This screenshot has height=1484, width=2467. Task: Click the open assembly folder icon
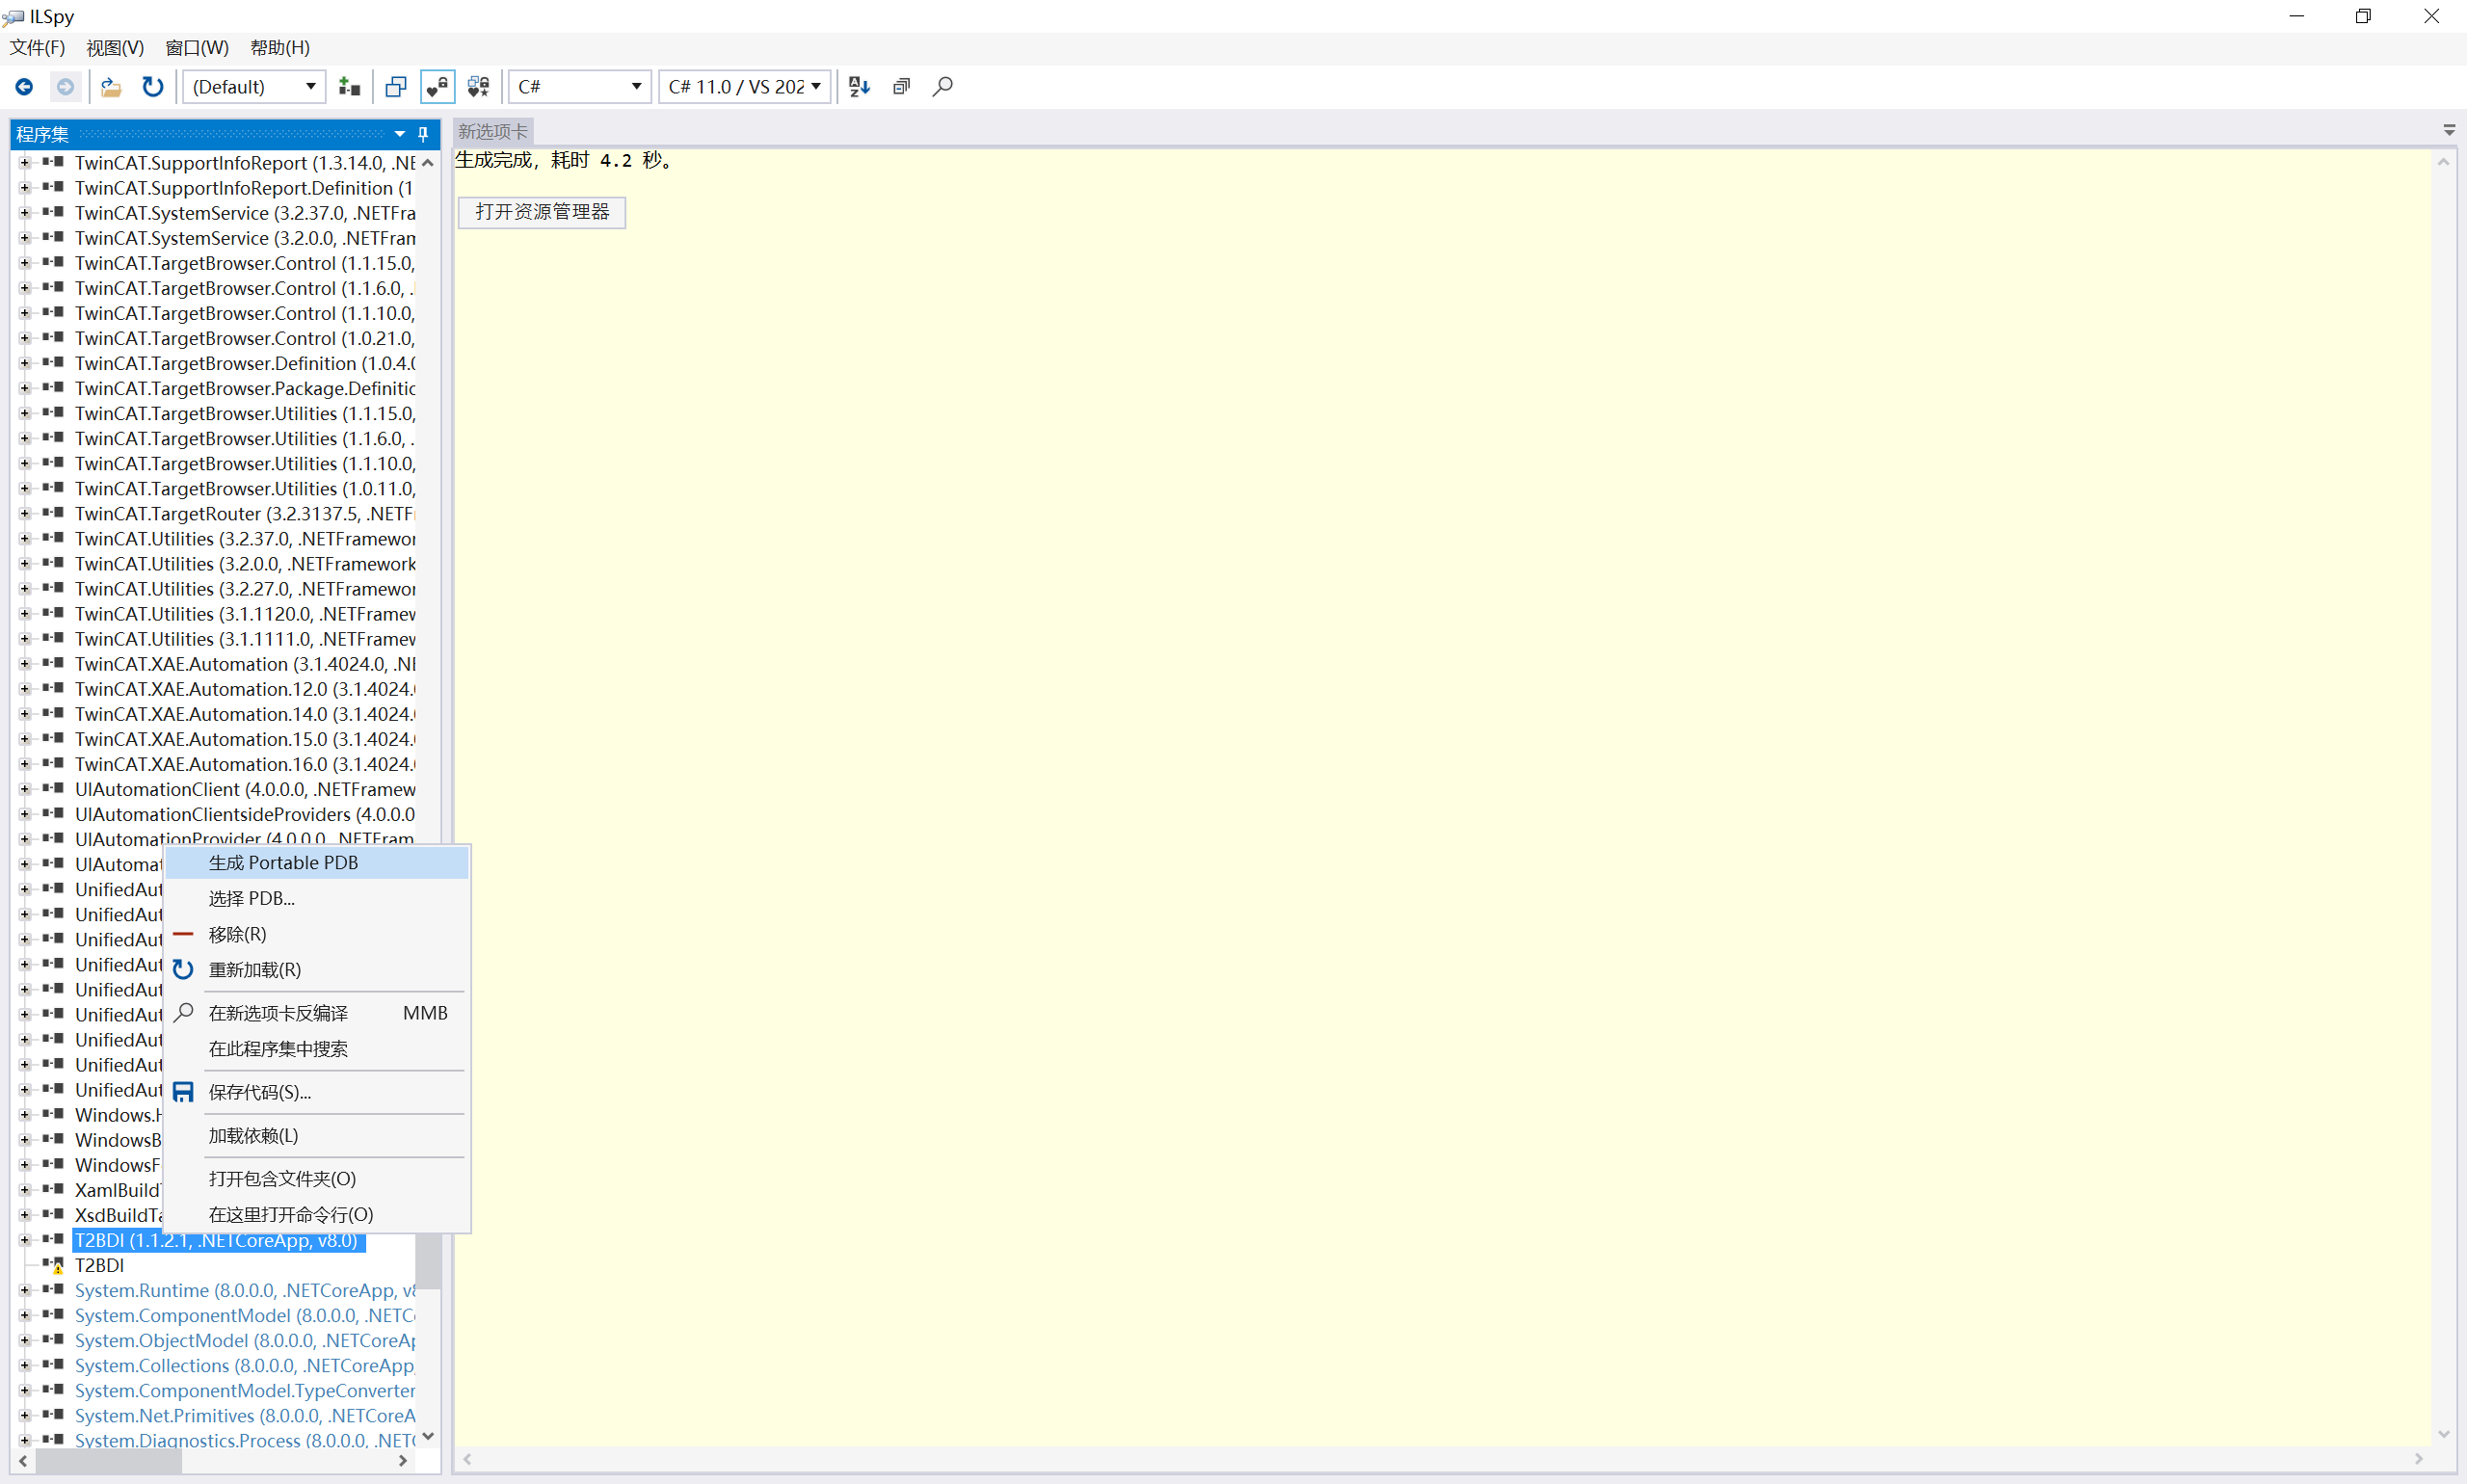pos(111,87)
